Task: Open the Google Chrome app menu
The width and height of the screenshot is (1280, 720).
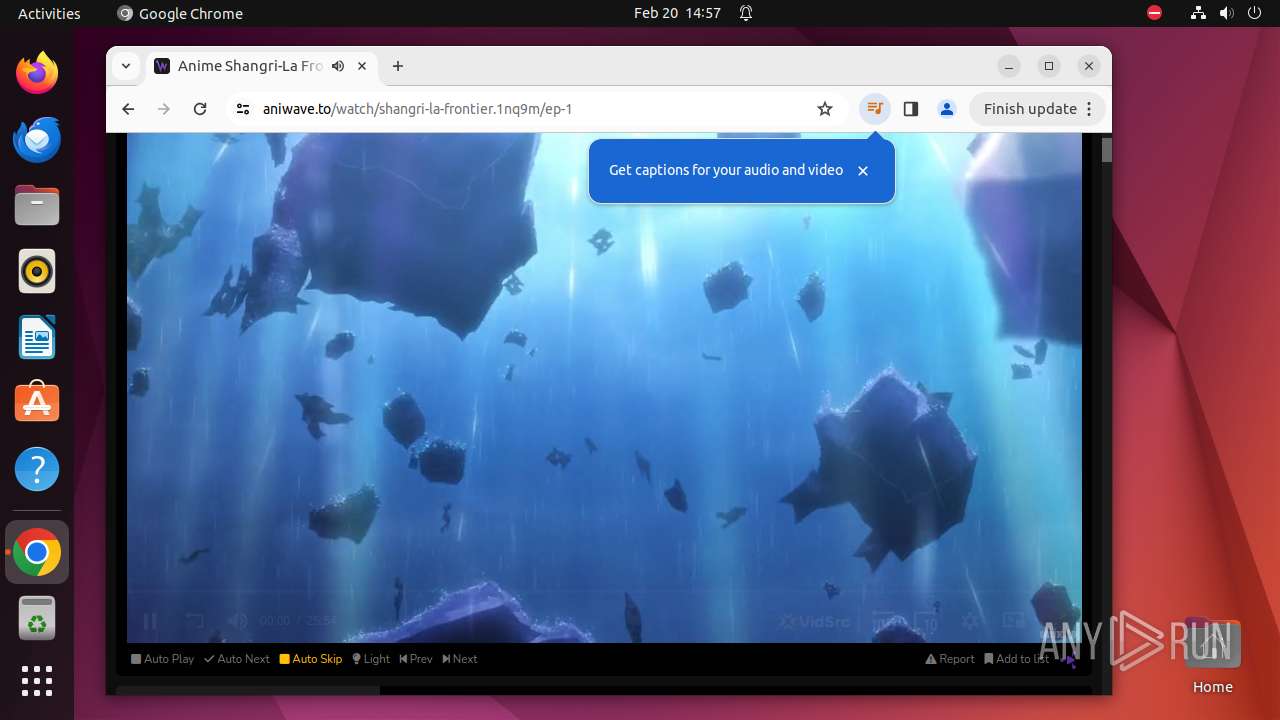Action: [180, 13]
